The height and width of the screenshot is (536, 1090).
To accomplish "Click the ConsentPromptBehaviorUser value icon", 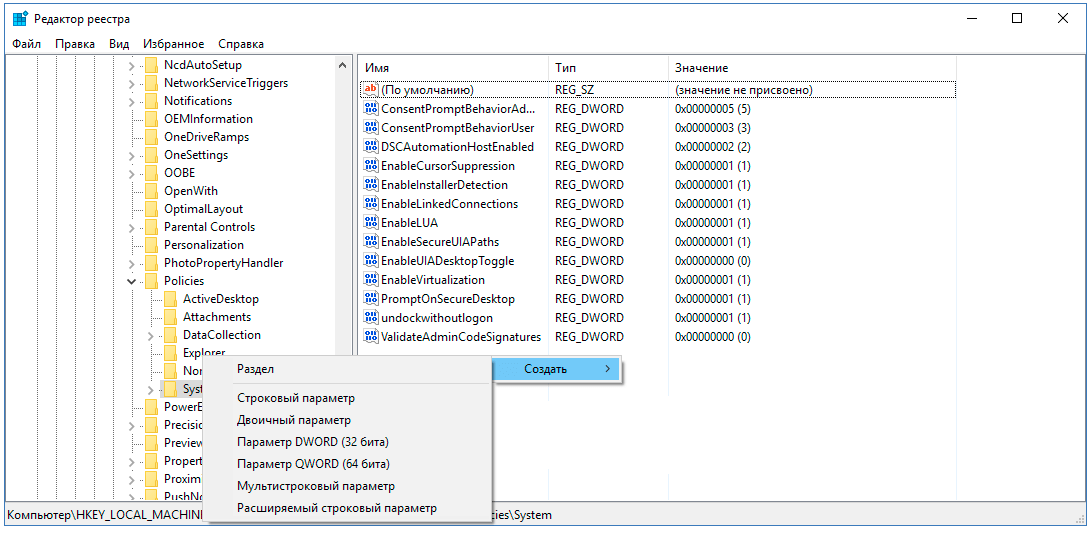I will 371,128.
